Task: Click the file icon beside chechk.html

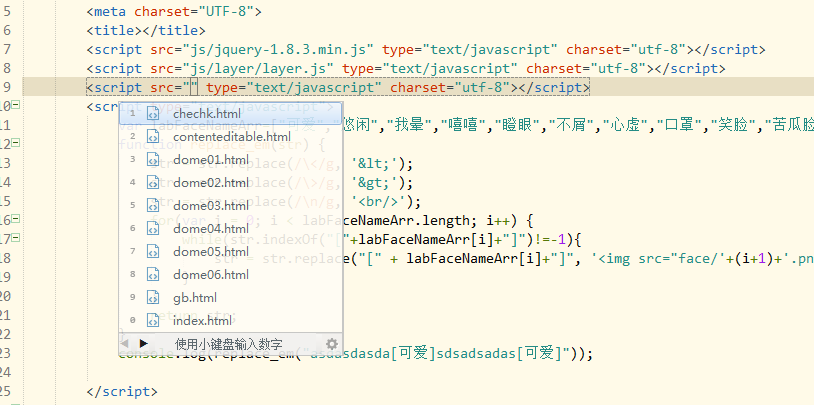Action: tap(153, 113)
